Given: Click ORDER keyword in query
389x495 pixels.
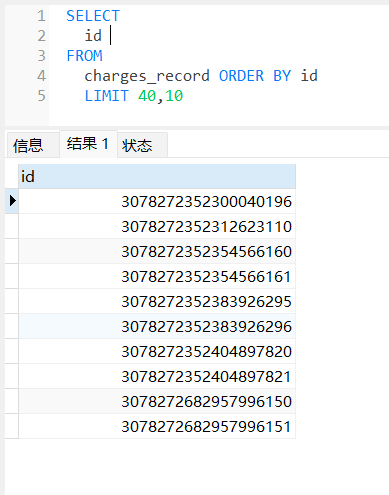Looking at the screenshot, I should click(x=241, y=76).
